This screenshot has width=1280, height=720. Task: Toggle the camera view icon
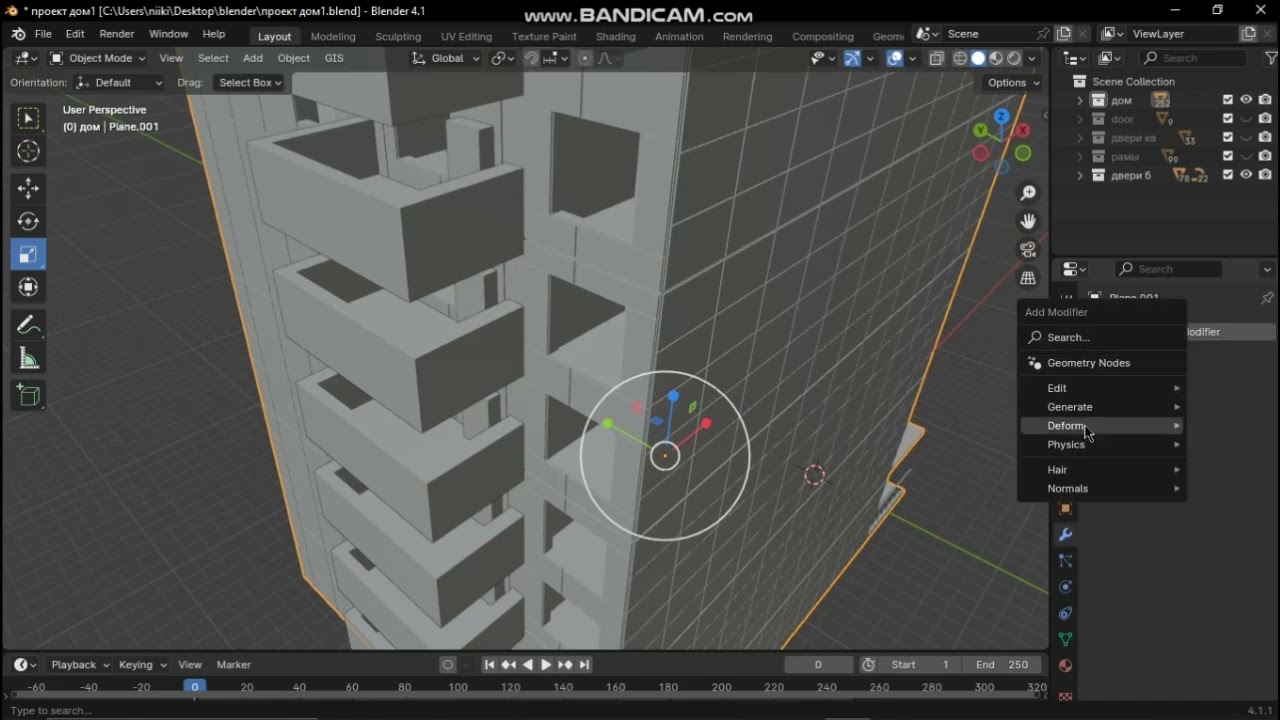click(1028, 250)
